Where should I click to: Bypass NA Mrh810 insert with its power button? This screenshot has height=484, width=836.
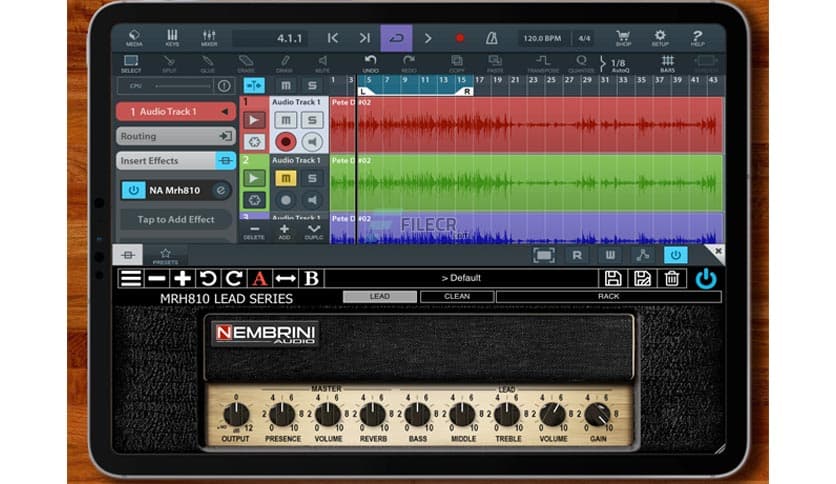[x=133, y=190]
